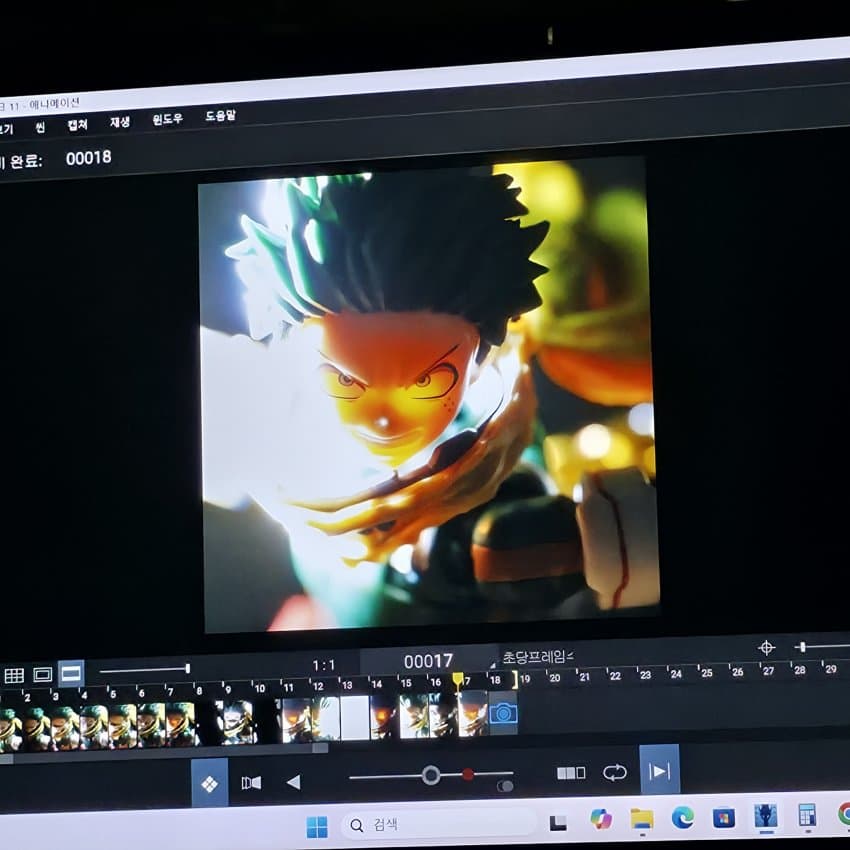
Task: Open the 재생 menu
Action: click(120, 122)
